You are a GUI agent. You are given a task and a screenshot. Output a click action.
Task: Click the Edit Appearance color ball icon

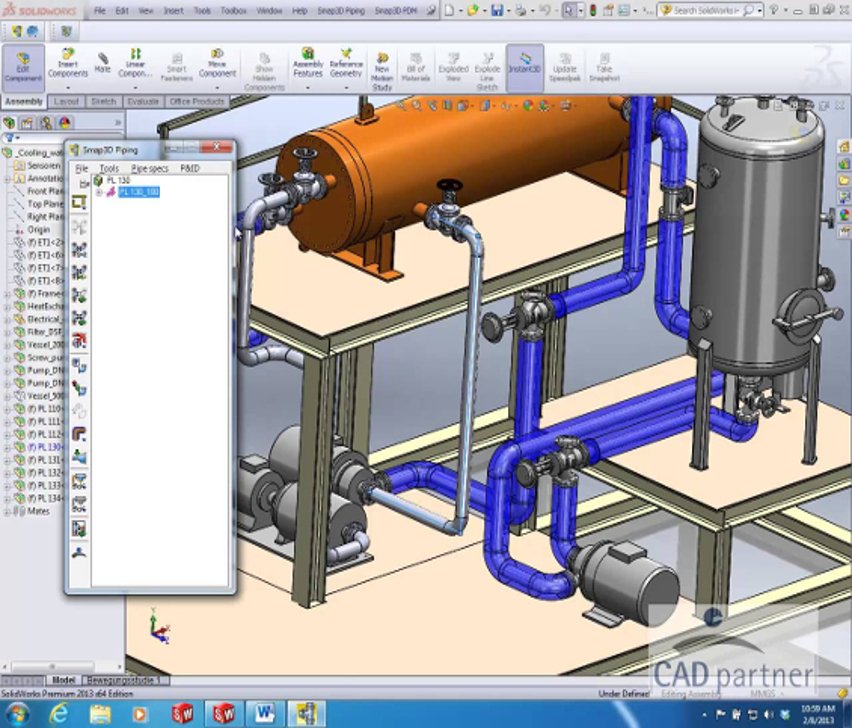click(527, 106)
